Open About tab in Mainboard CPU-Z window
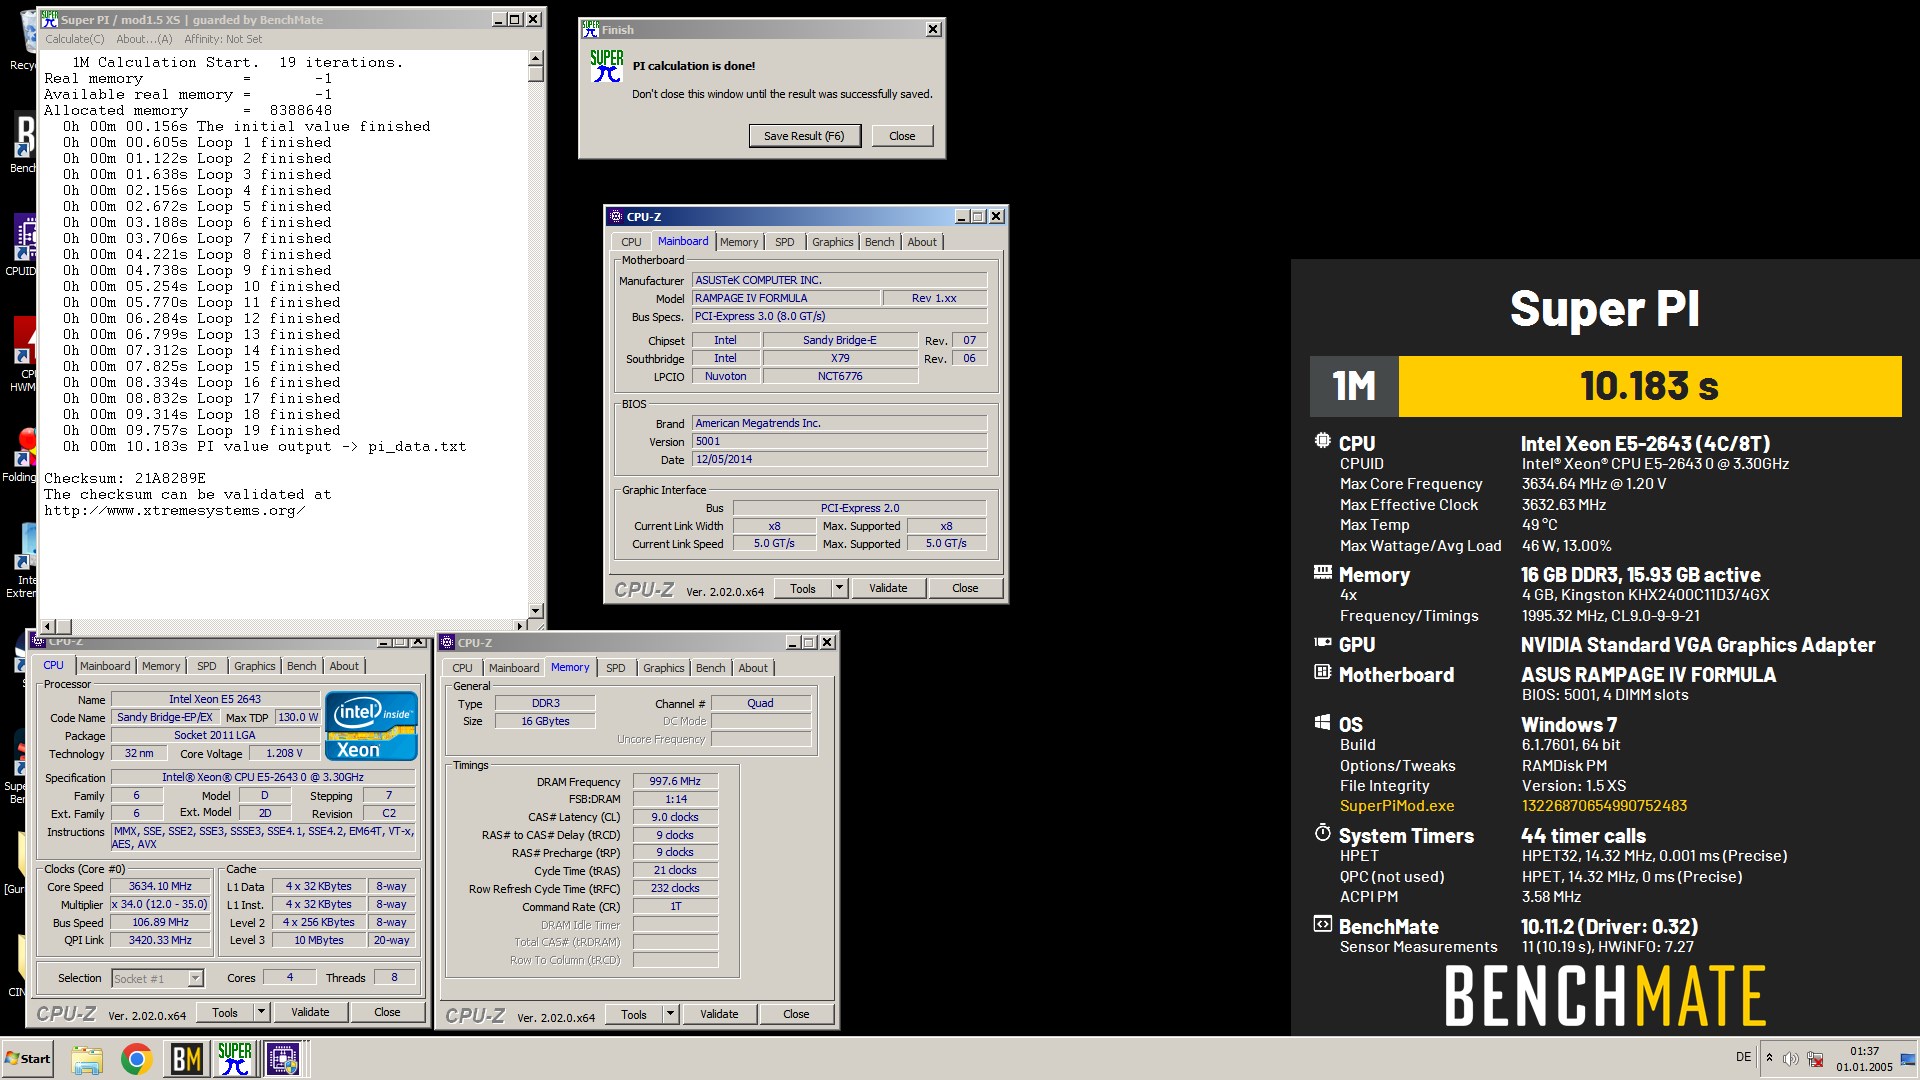 [922, 242]
